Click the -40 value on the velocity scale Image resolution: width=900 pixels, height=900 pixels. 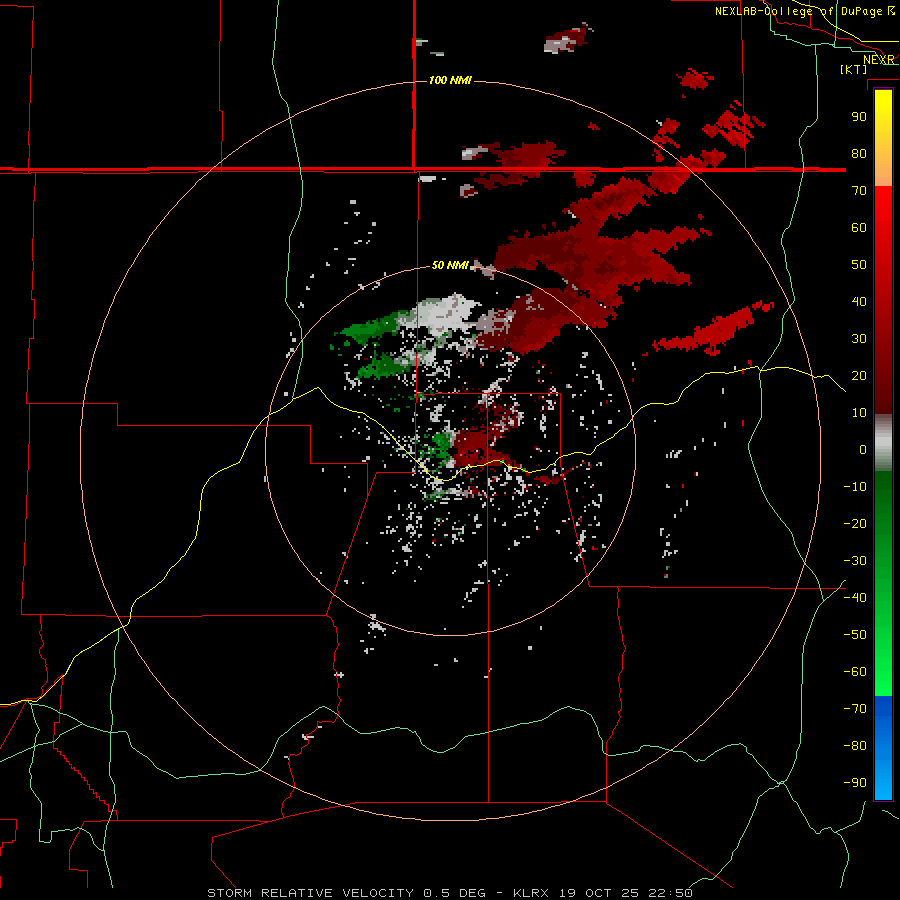point(855,598)
